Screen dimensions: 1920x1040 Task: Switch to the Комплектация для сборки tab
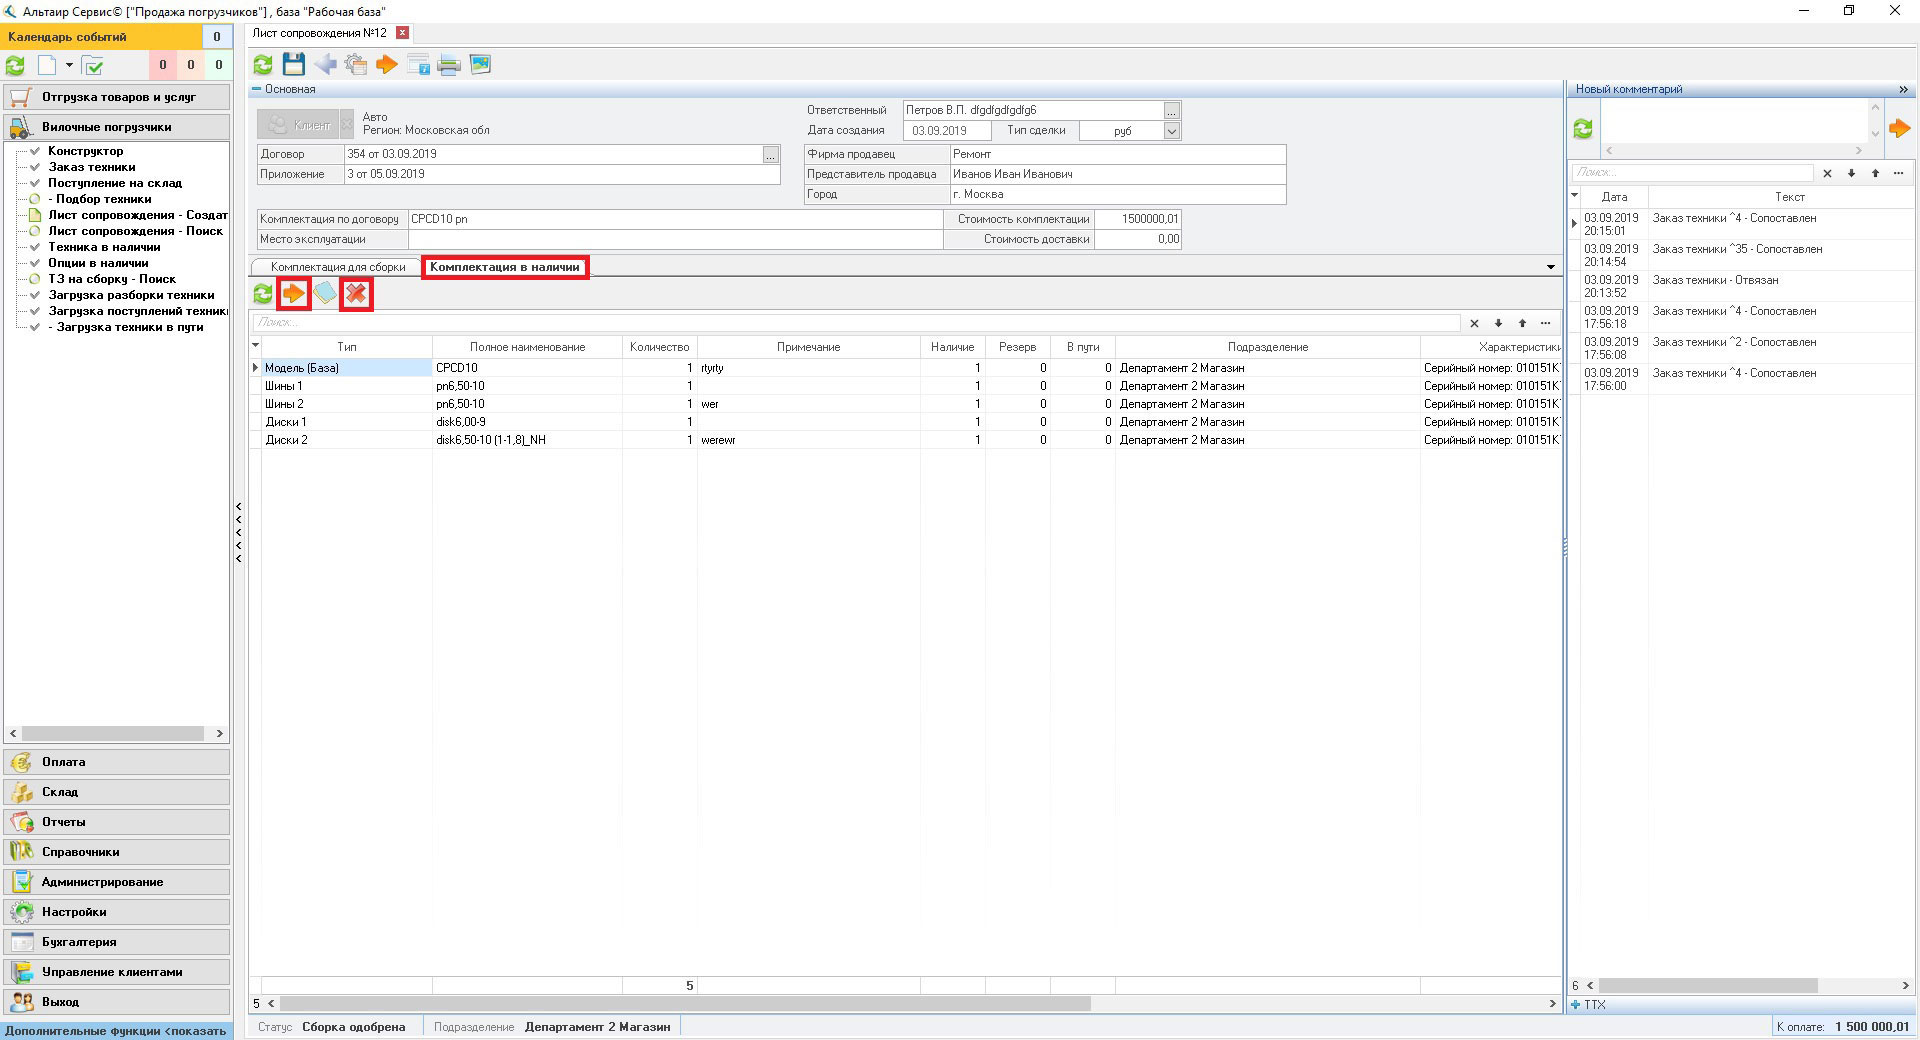(x=338, y=267)
